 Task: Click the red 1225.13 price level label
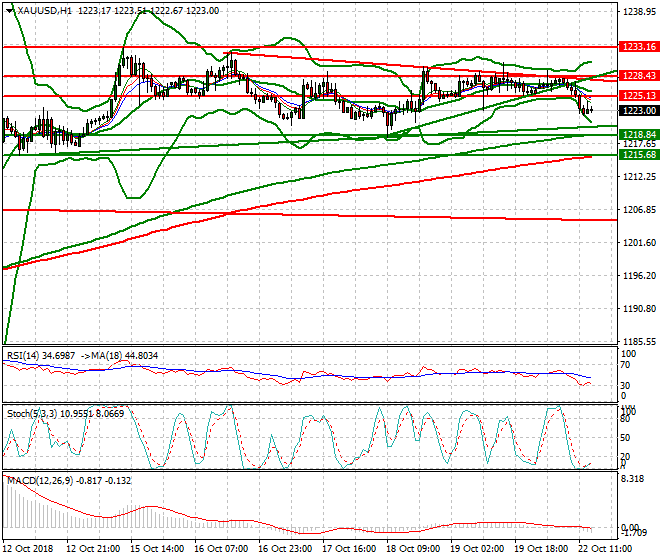639,96
